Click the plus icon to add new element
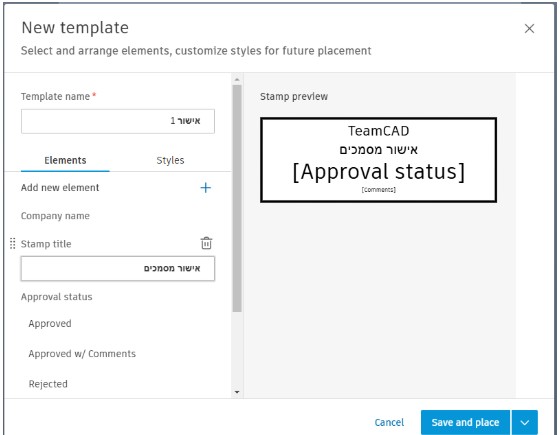Viewport: 560px width, 435px height. click(205, 188)
